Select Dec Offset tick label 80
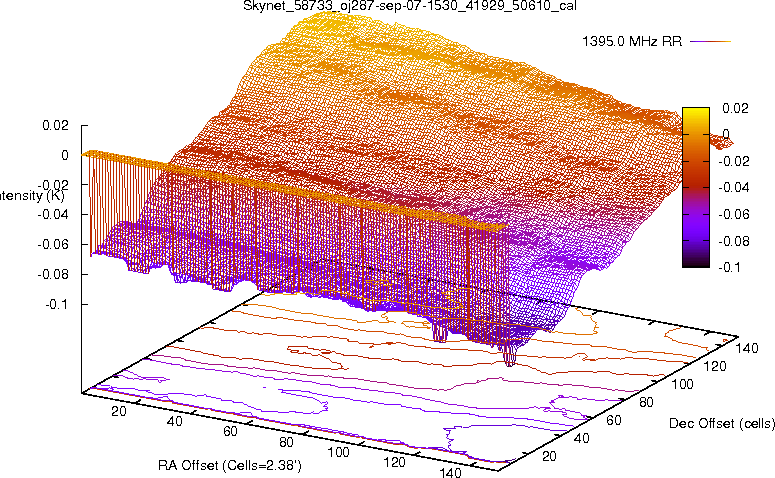Viewport: 775px width, 478px height. click(646, 402)
